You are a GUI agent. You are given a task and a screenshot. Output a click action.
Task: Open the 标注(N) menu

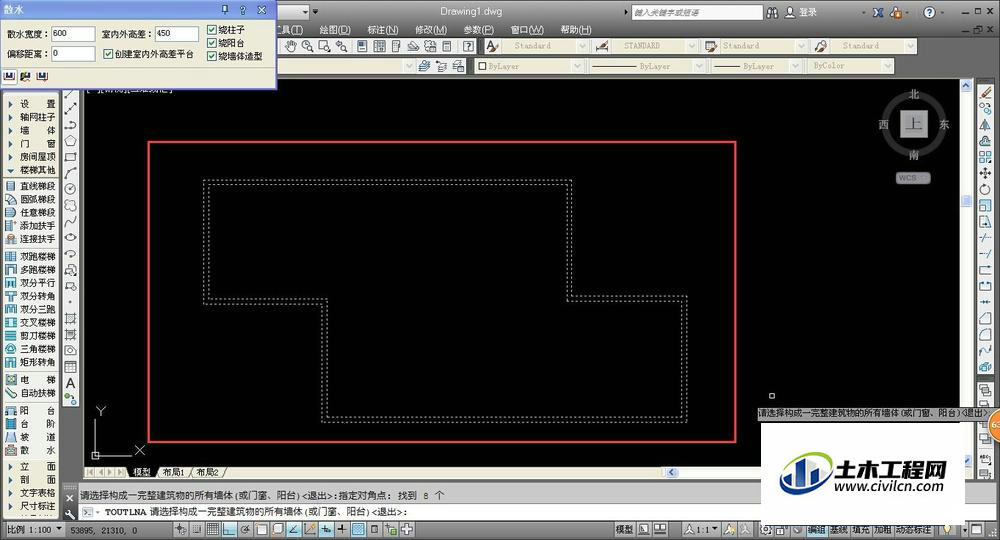point(383,29)
